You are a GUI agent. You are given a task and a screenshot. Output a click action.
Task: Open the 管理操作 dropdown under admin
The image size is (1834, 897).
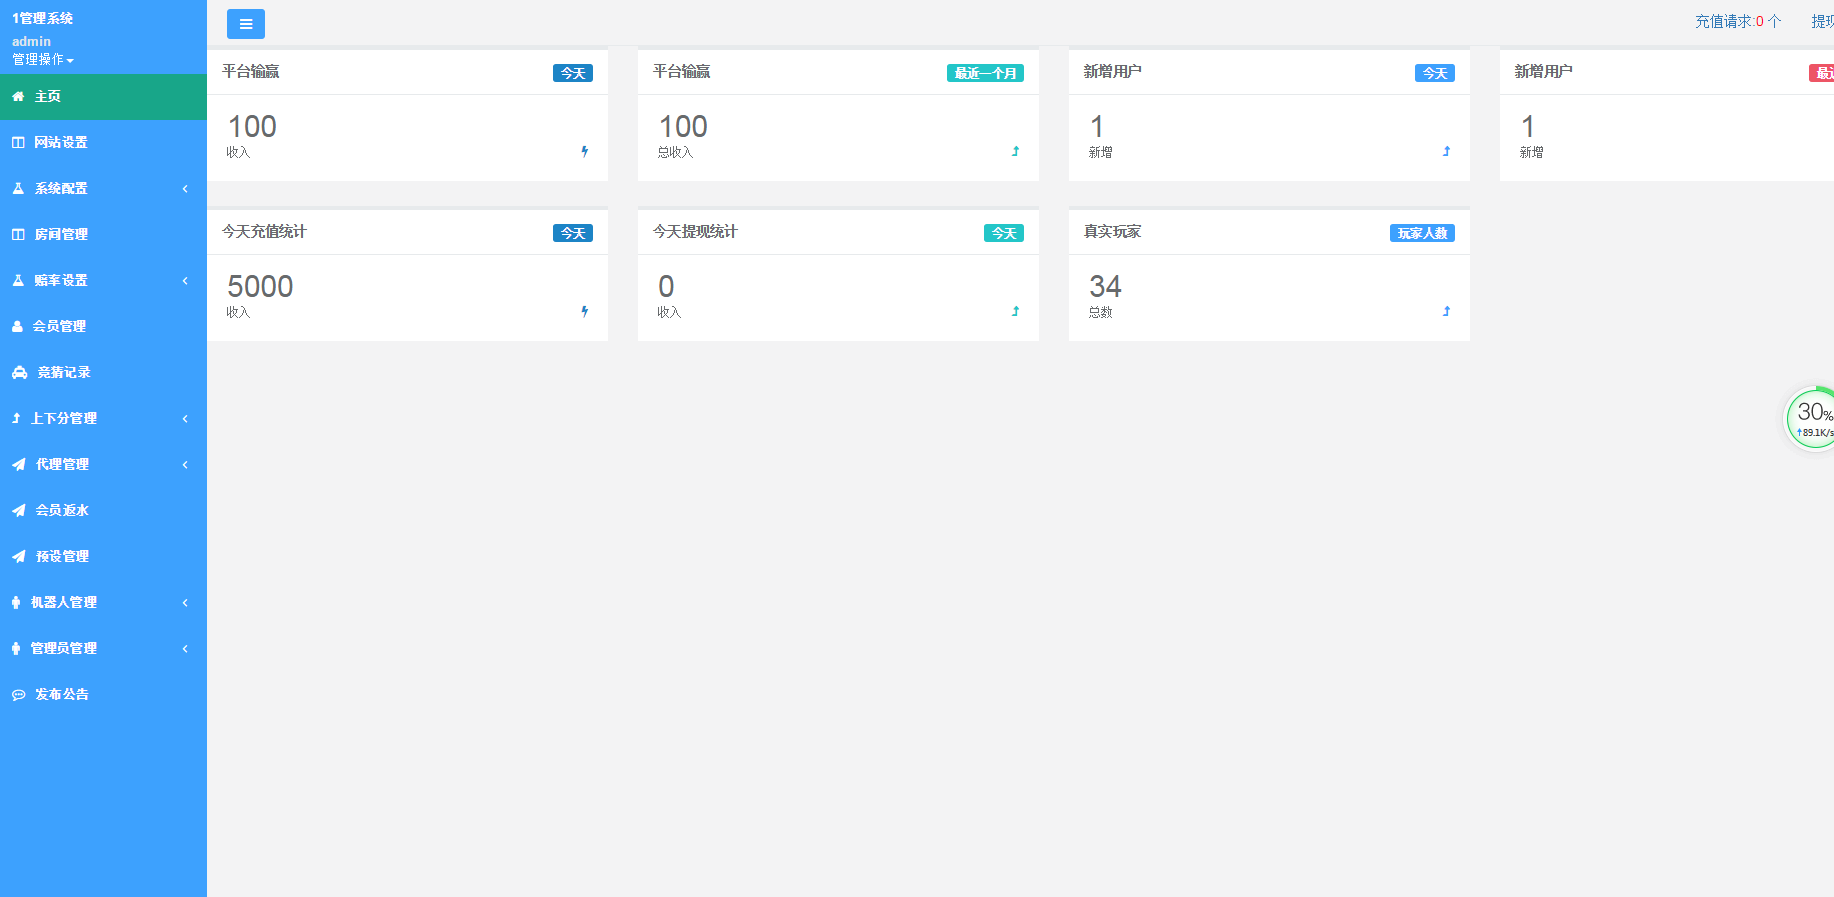click(42, 60)
